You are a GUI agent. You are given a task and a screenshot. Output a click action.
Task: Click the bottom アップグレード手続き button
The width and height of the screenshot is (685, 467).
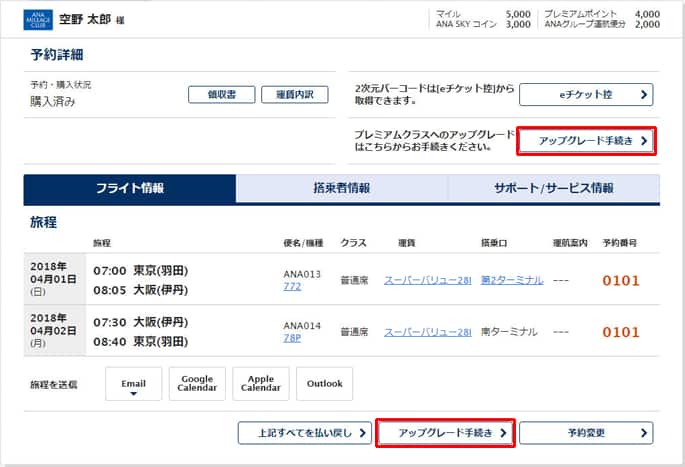445,433
